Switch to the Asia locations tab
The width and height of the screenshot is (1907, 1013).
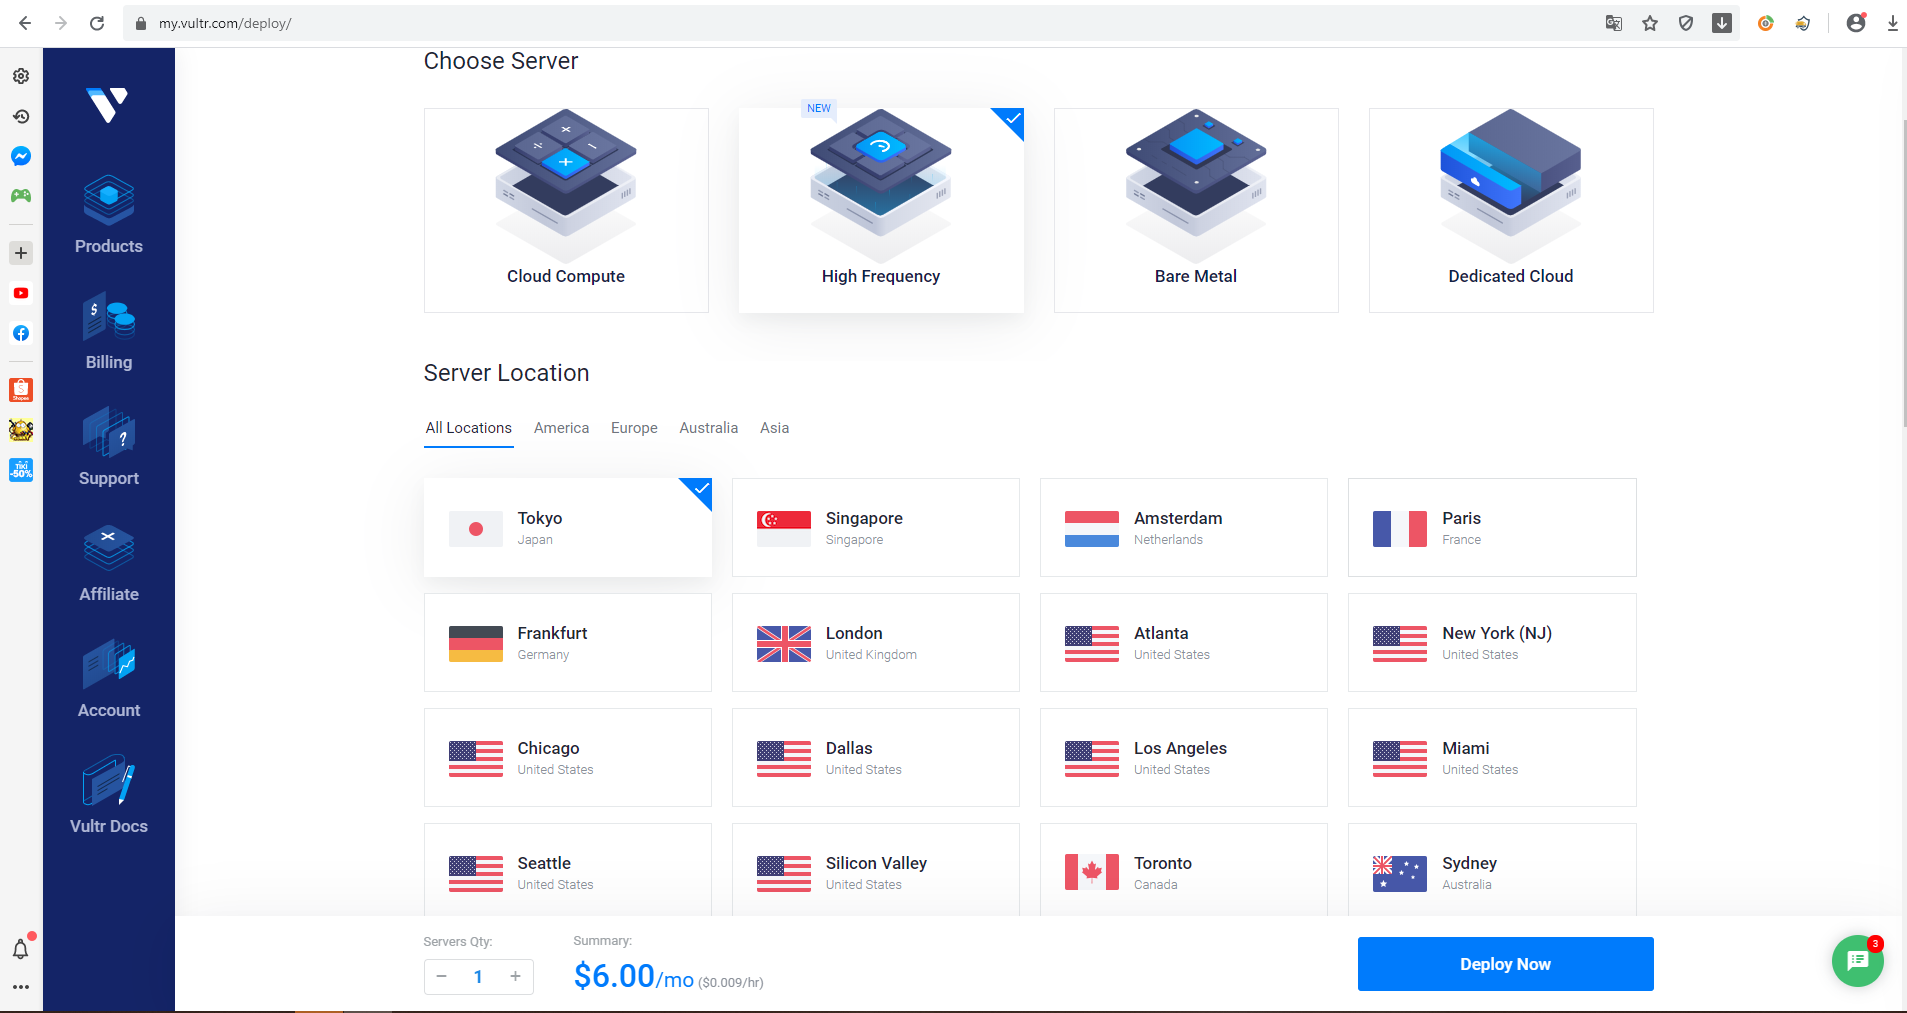point(775,428)
